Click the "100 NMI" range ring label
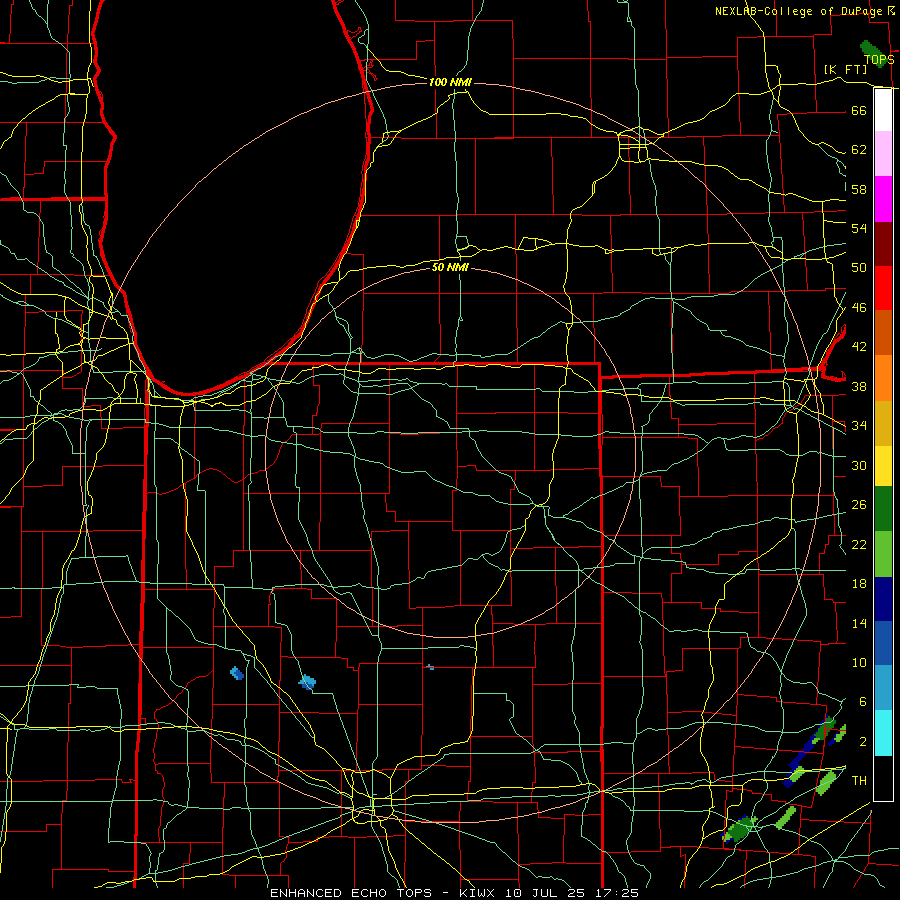The width and height of the screenshot is (900, 900). click(x=450, y=82)
